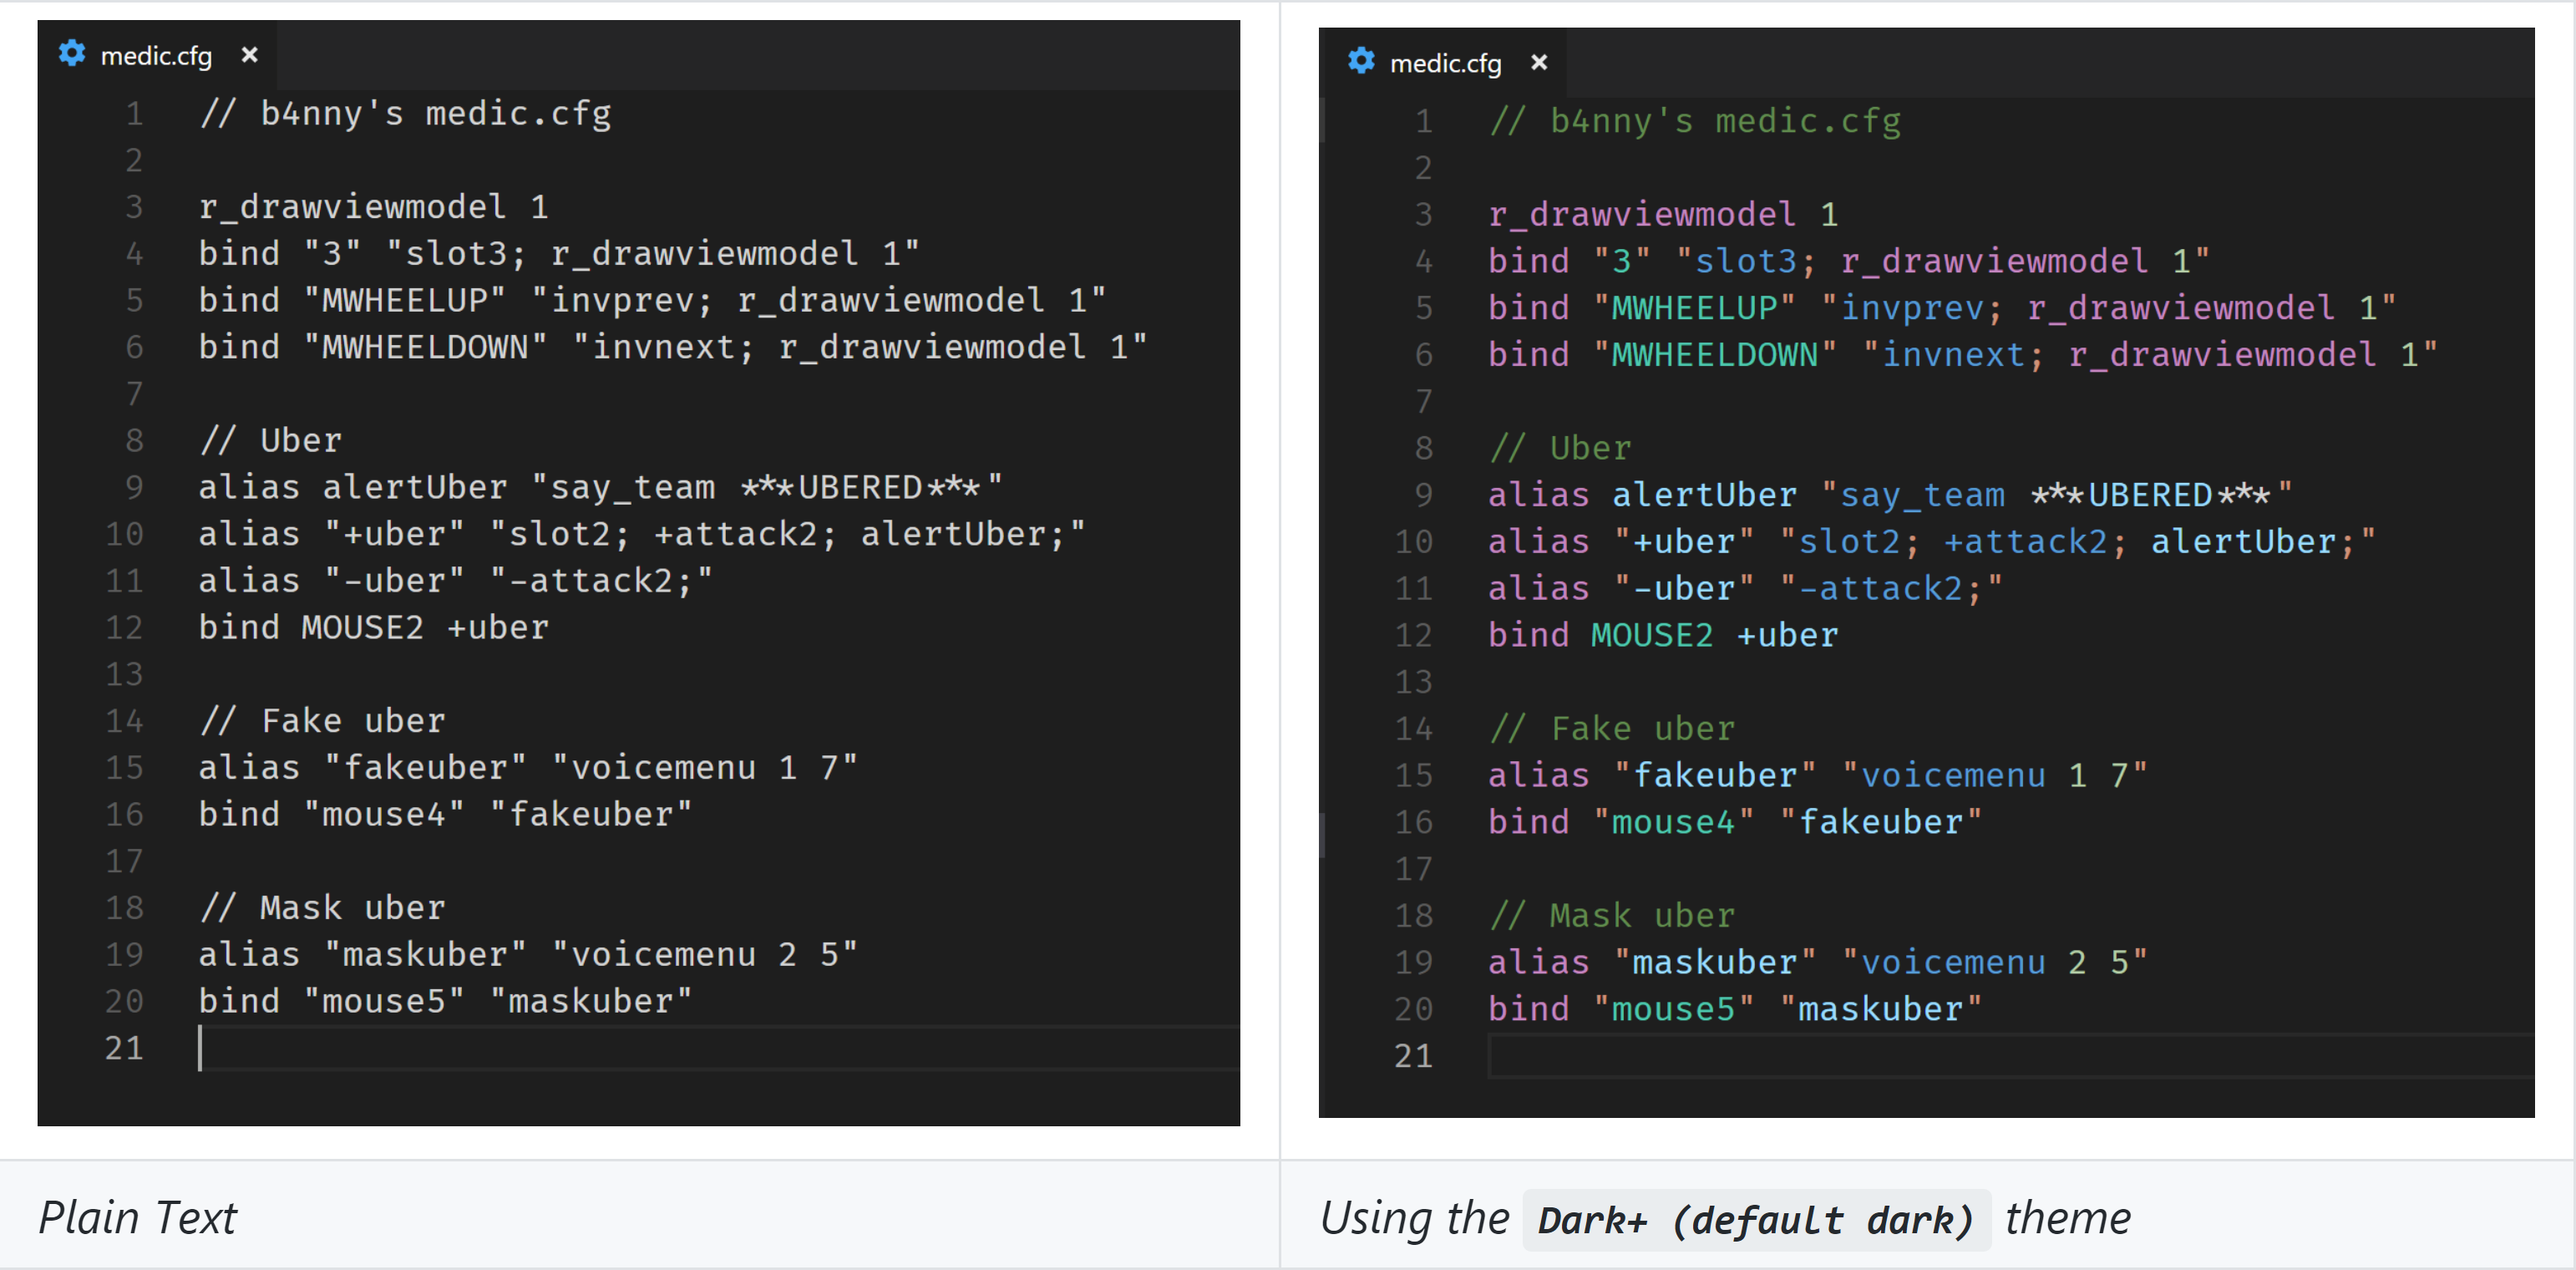The width and height of the screenshot is (2576, 1270).
Task: Select the medic.cfg tab in the Plain Text editor
Action: (x=155, y=55)
